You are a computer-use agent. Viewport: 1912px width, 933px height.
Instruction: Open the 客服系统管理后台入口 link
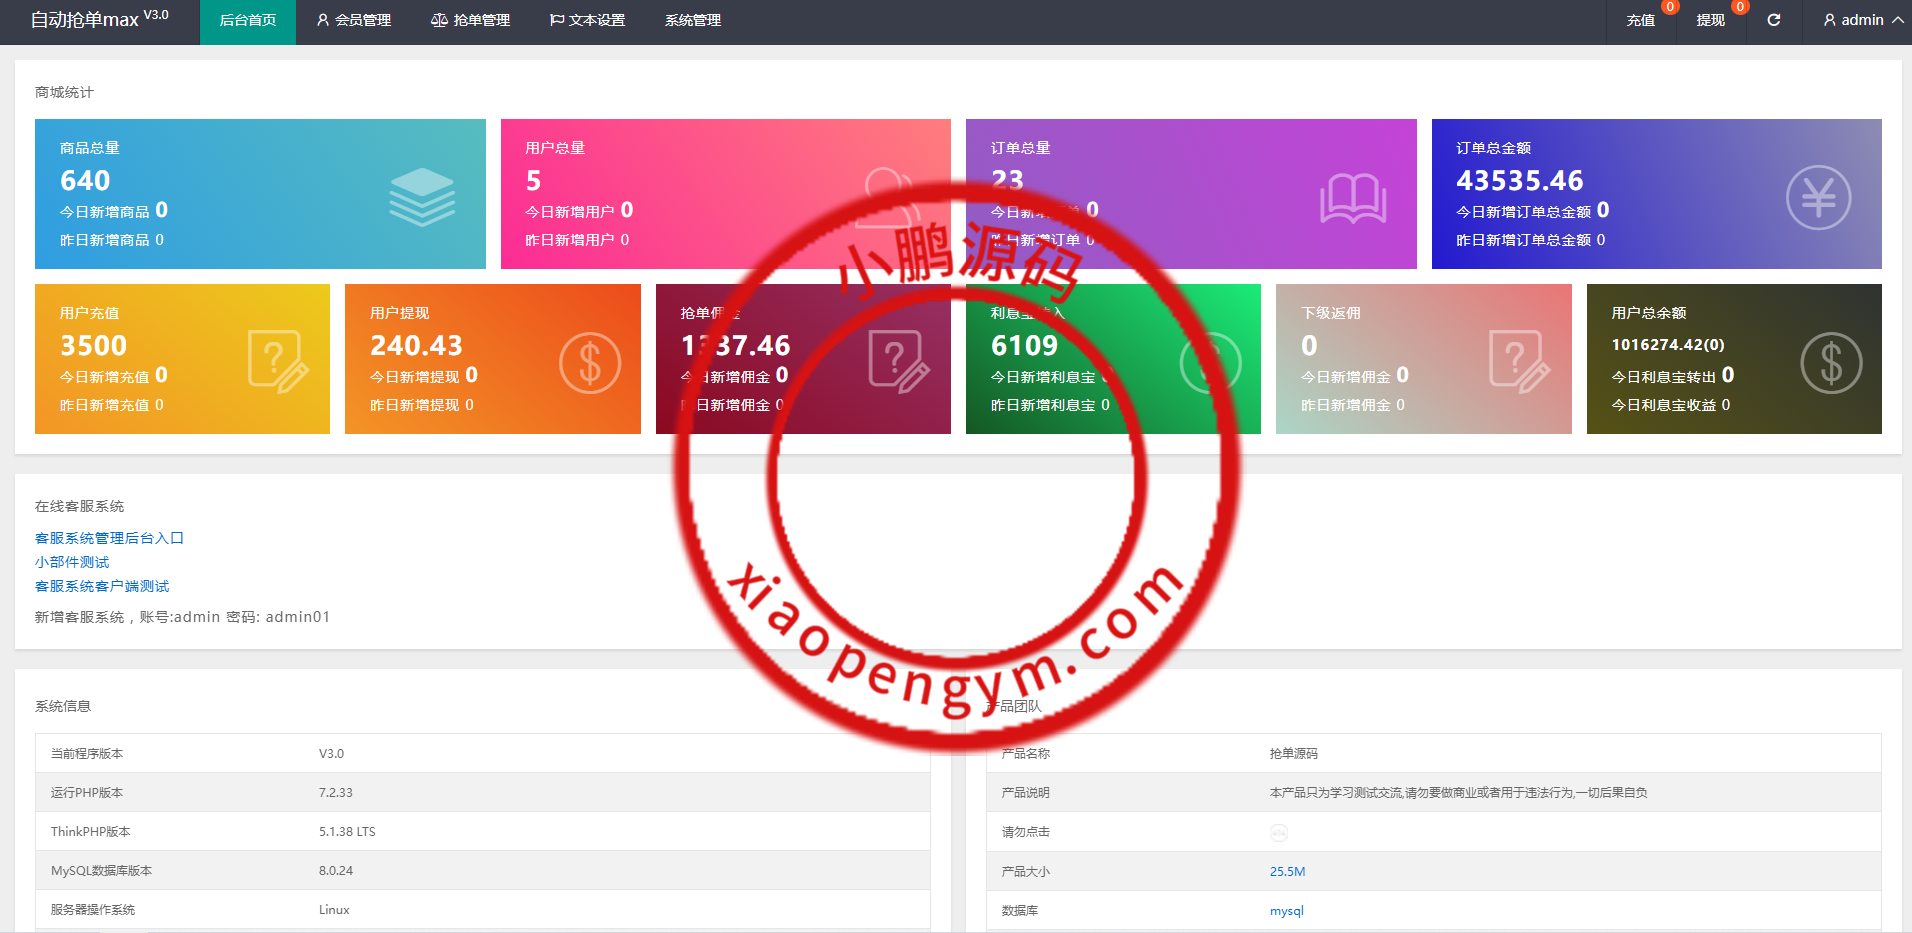109,538
